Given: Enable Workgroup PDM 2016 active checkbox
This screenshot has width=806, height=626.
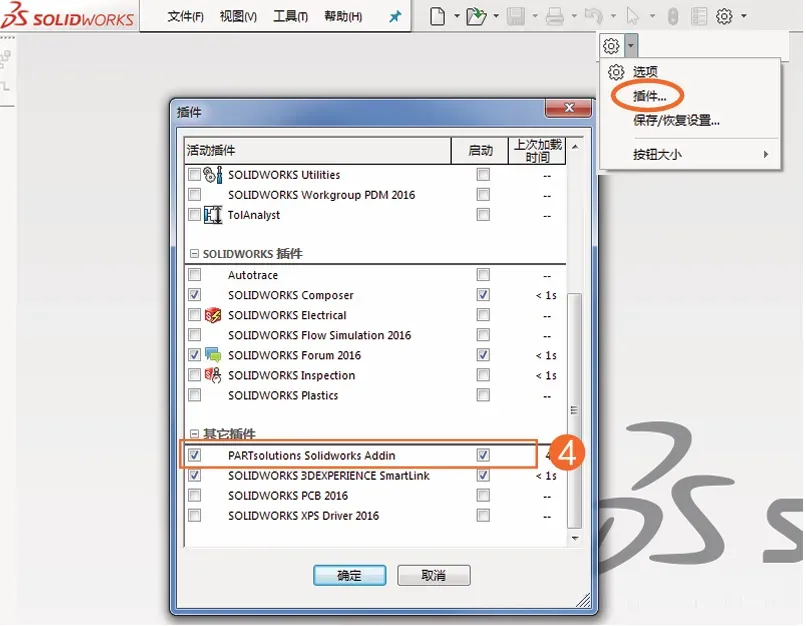Looking at the screenshot, I should (194, 195).
